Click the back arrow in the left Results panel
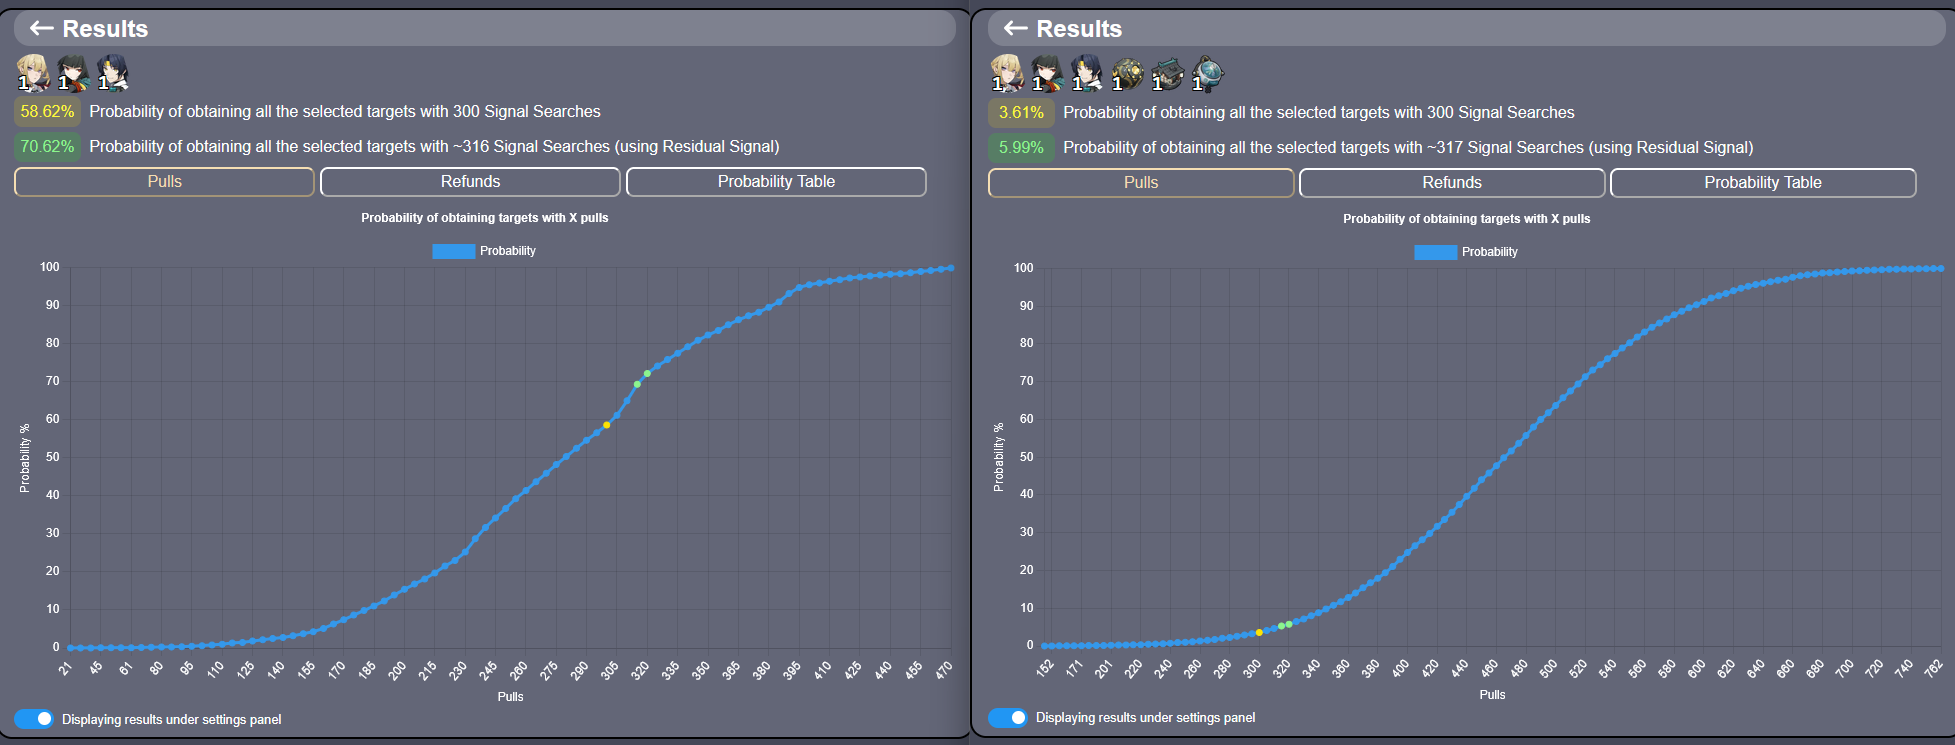This screenshot has height=745, width=1955. pyautogui.click(x=42, y=28)
